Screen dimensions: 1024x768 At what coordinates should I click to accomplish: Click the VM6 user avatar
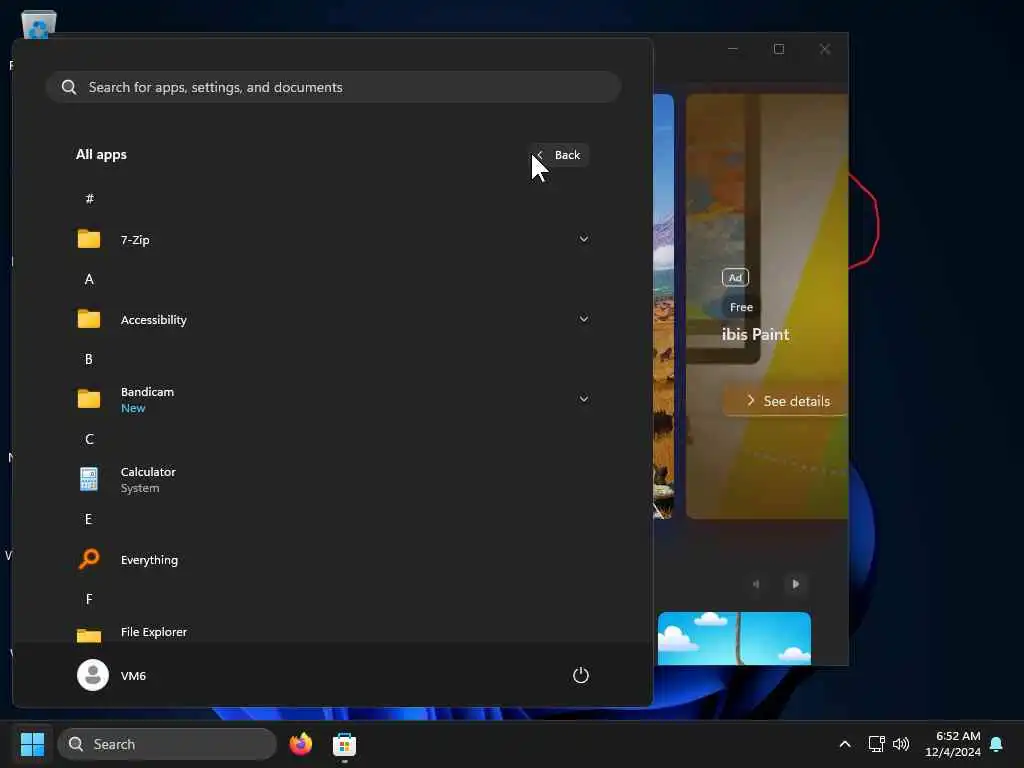click(93, 675)
